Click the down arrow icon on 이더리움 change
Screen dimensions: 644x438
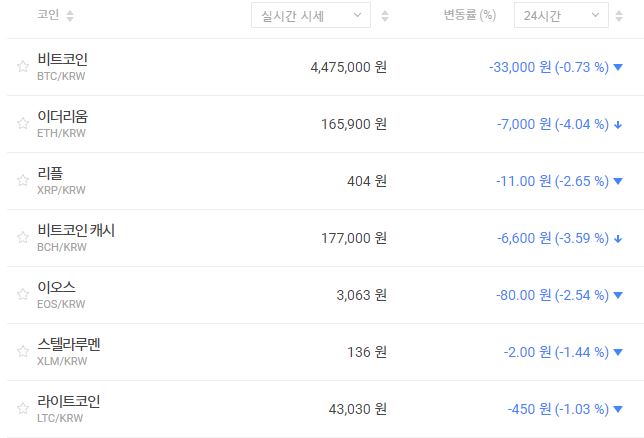point(618,125)
